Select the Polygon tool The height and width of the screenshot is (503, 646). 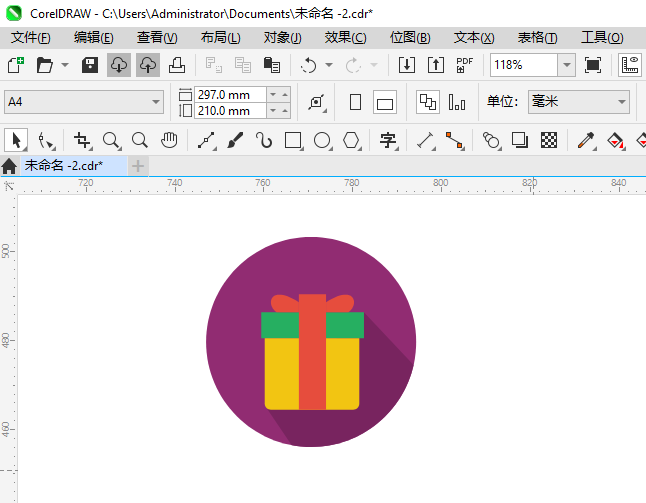pyautogui.click(x=351, y=140)
